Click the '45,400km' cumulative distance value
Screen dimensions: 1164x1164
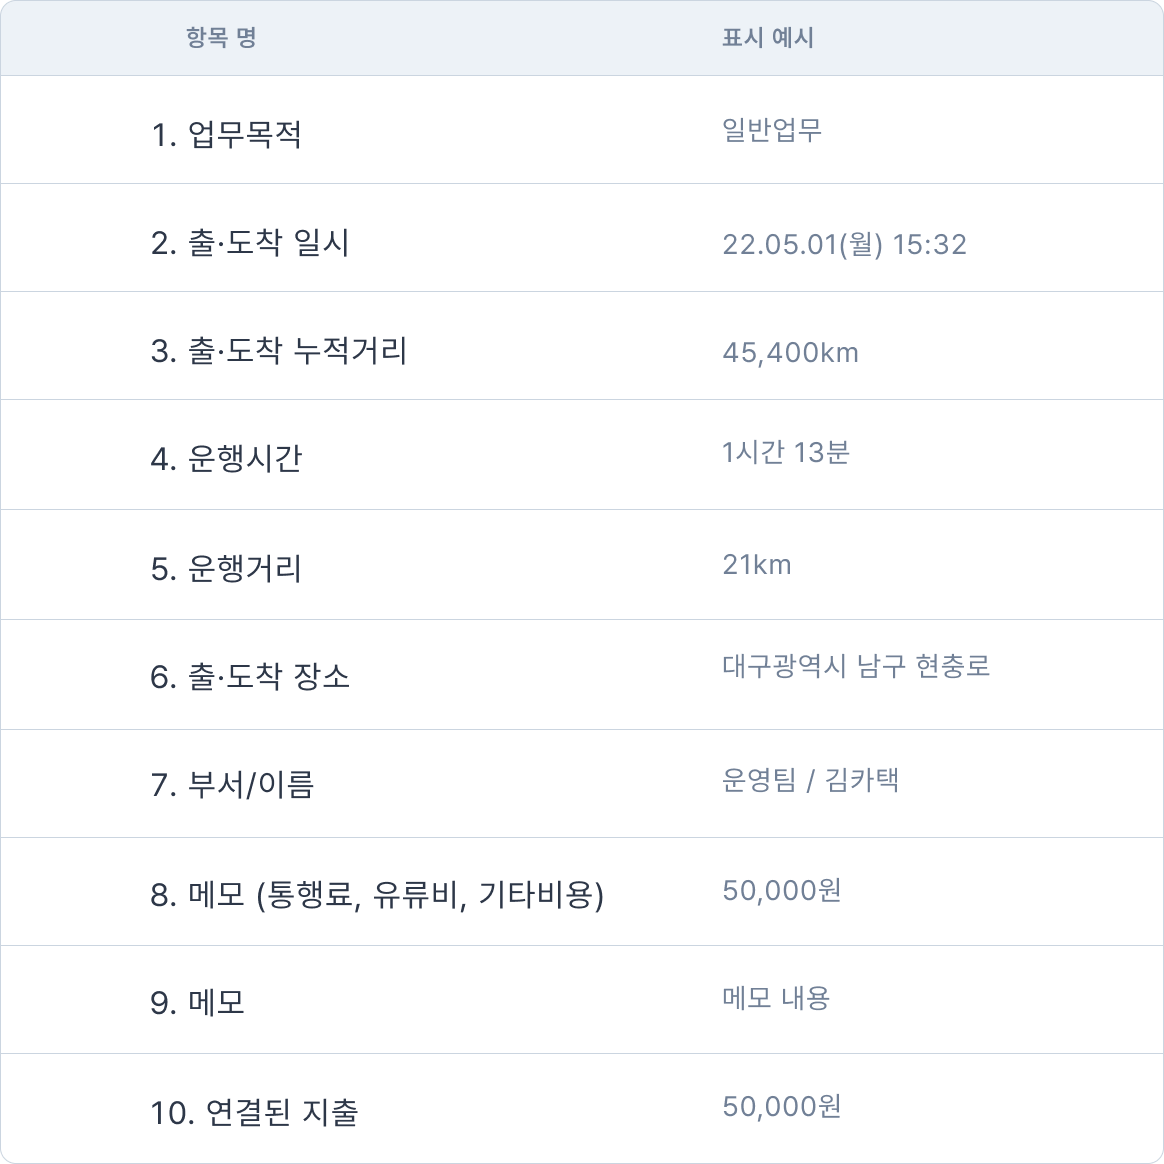(790, 353)
